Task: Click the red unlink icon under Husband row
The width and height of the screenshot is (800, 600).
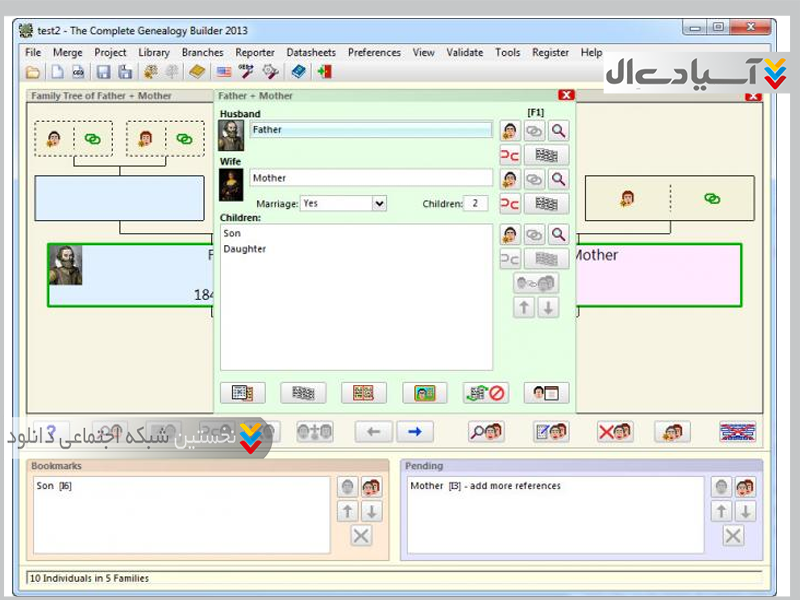Action: click(510, 155)
